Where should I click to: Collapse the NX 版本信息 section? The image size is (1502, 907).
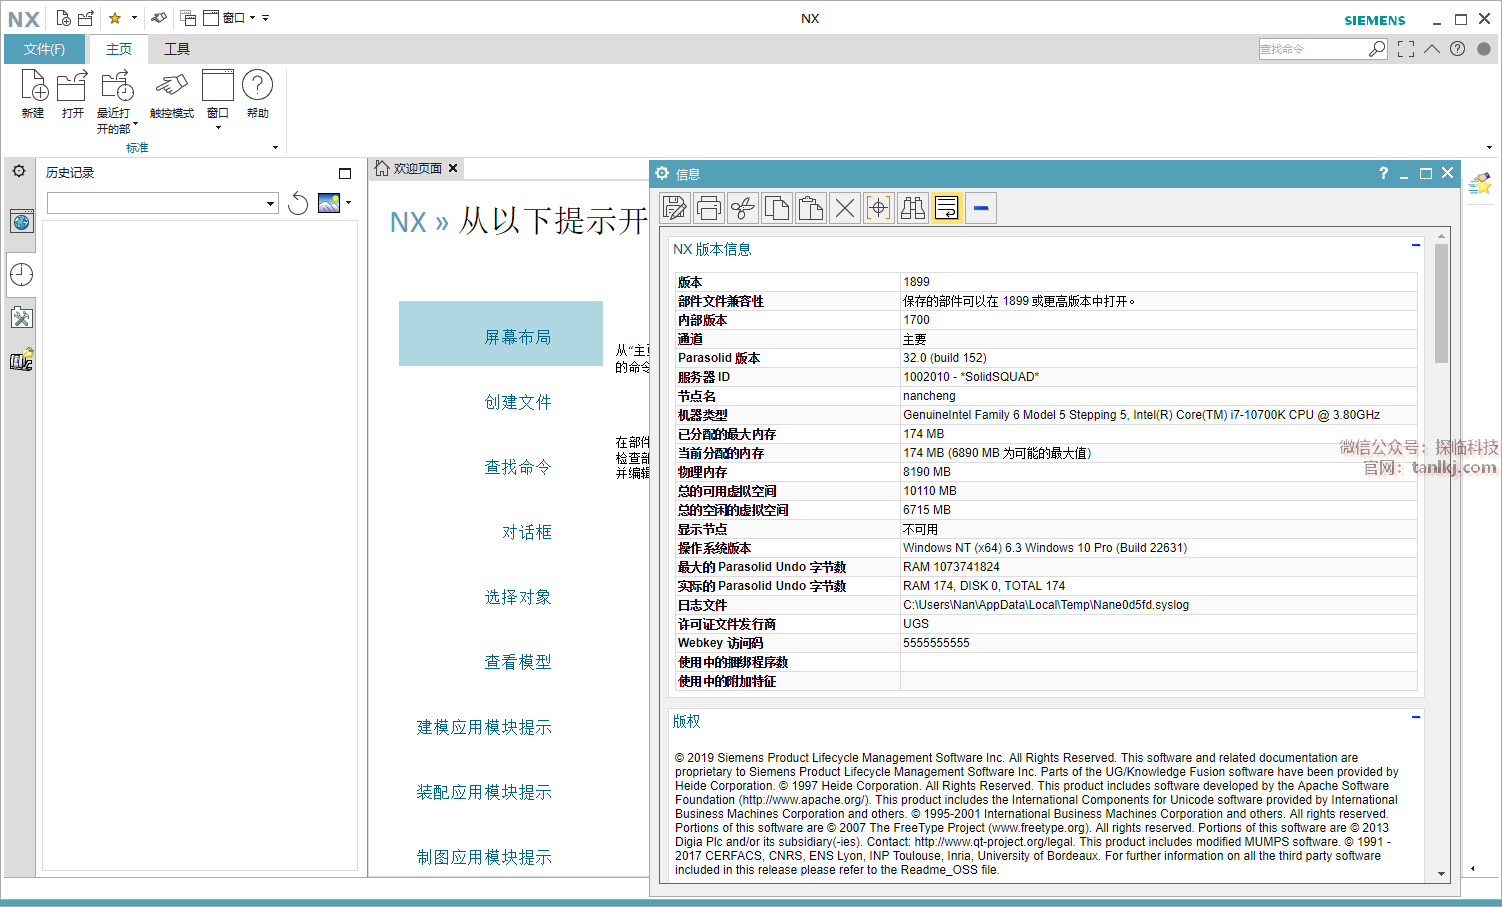(x=1416, y=245)
